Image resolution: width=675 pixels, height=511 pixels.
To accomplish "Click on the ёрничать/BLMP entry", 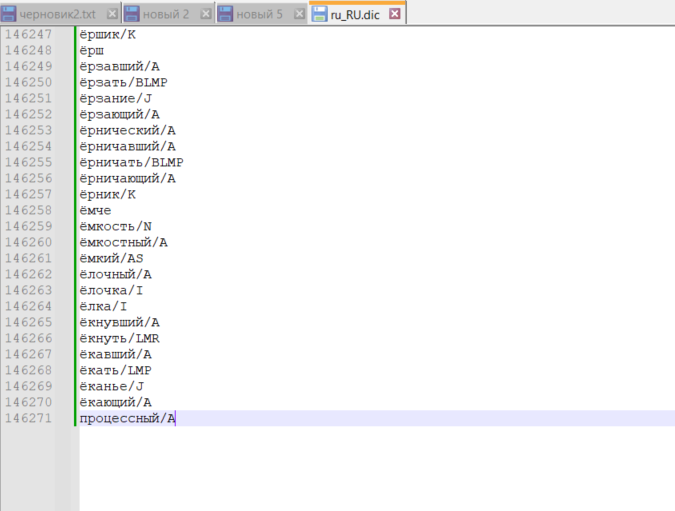I will (x=131, y=162).
